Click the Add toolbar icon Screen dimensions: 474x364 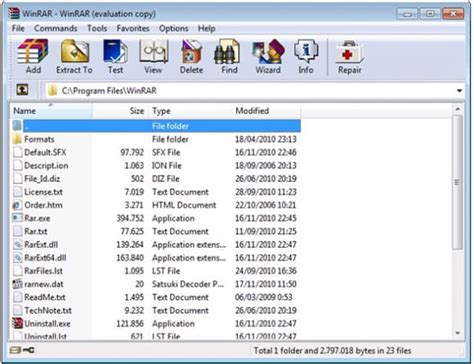[33, 51]
